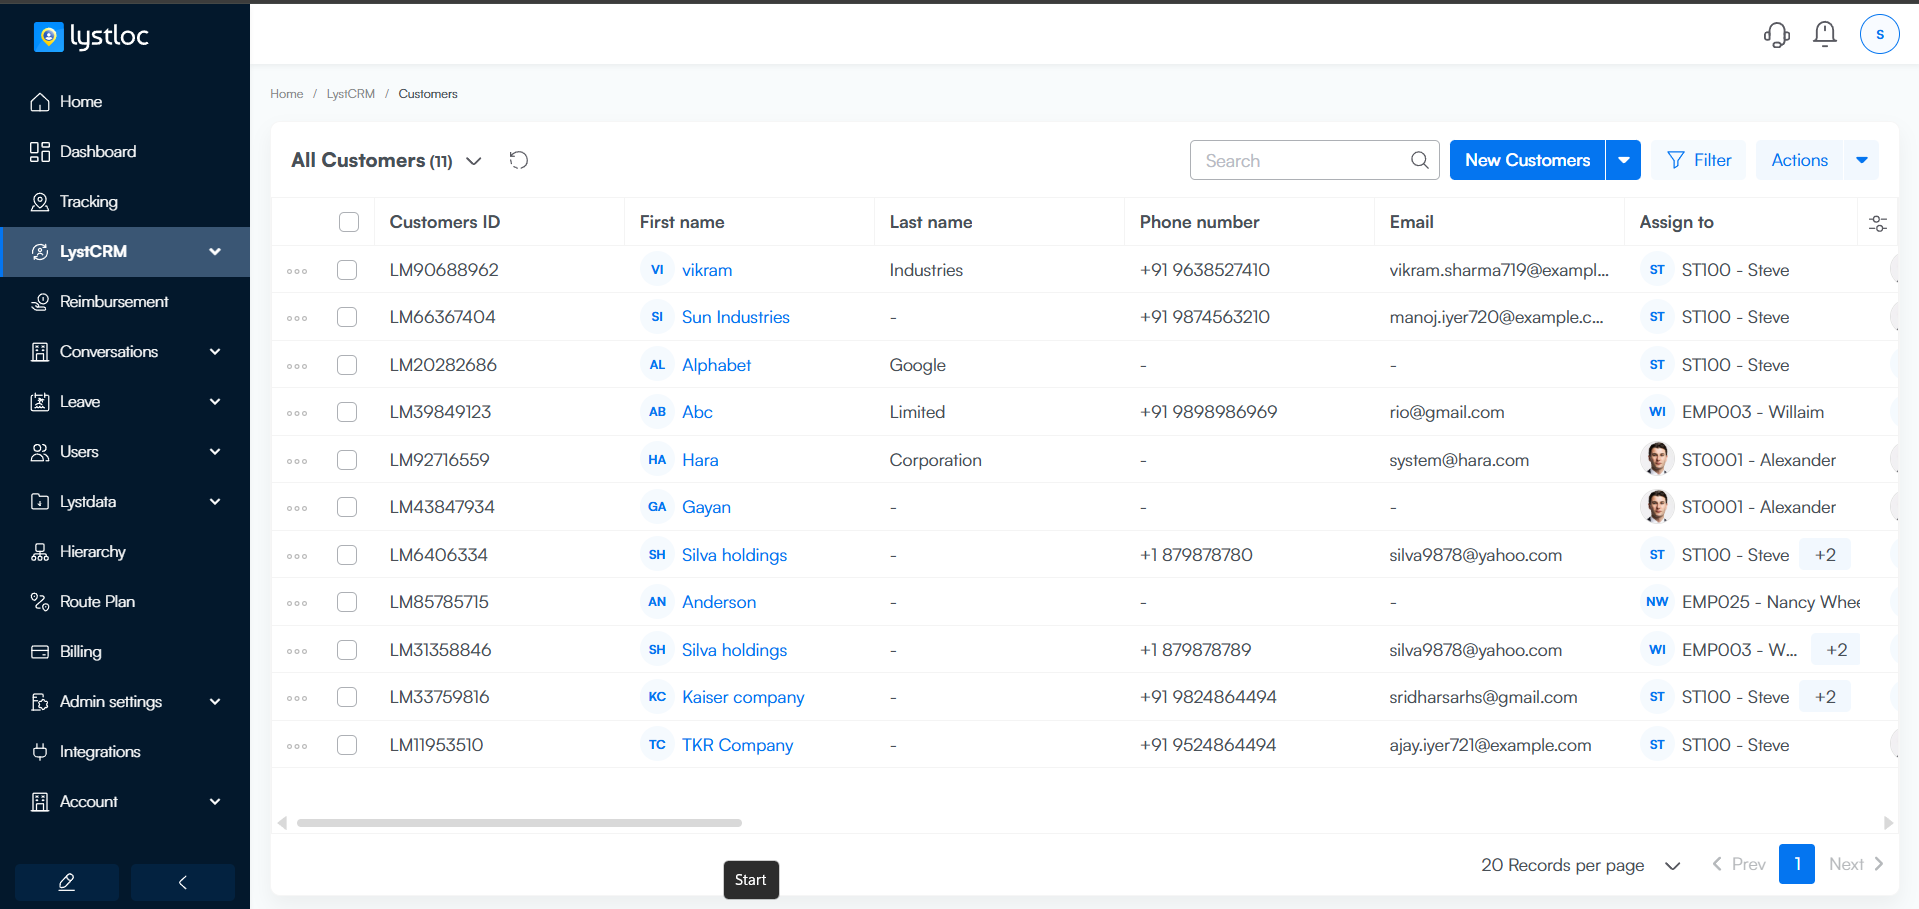The height and width of the screenshot is (909, 1919).
Task: Open Tracking in the sidebar
Action: [89, 202]
